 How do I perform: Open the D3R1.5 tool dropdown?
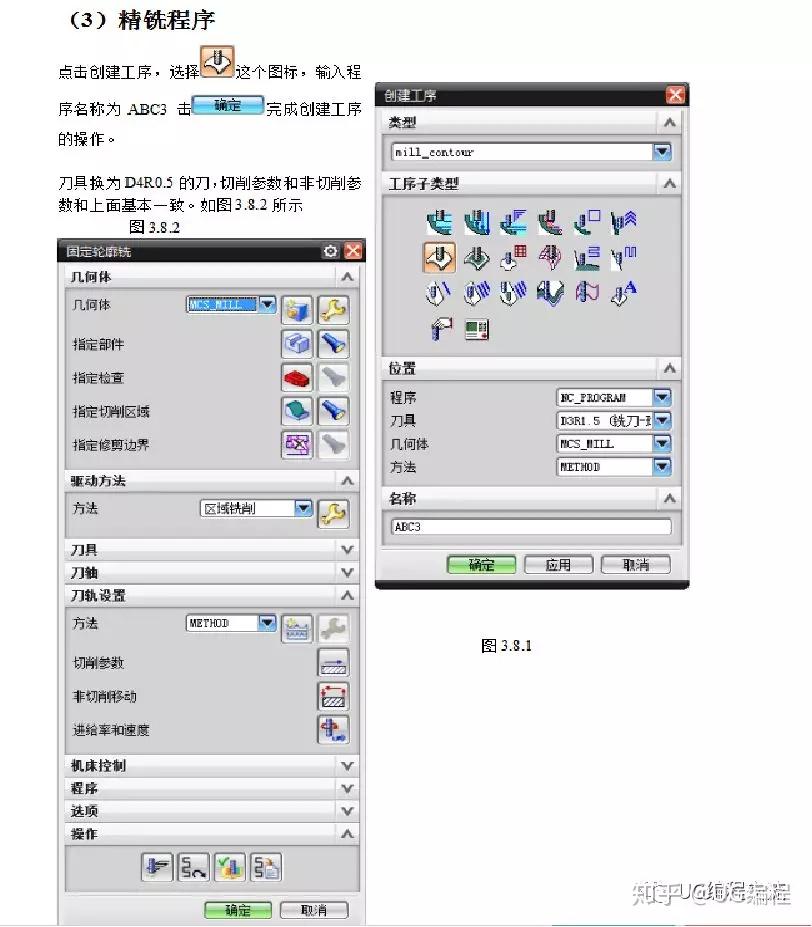pyautogui.click(x=662, y=420)
